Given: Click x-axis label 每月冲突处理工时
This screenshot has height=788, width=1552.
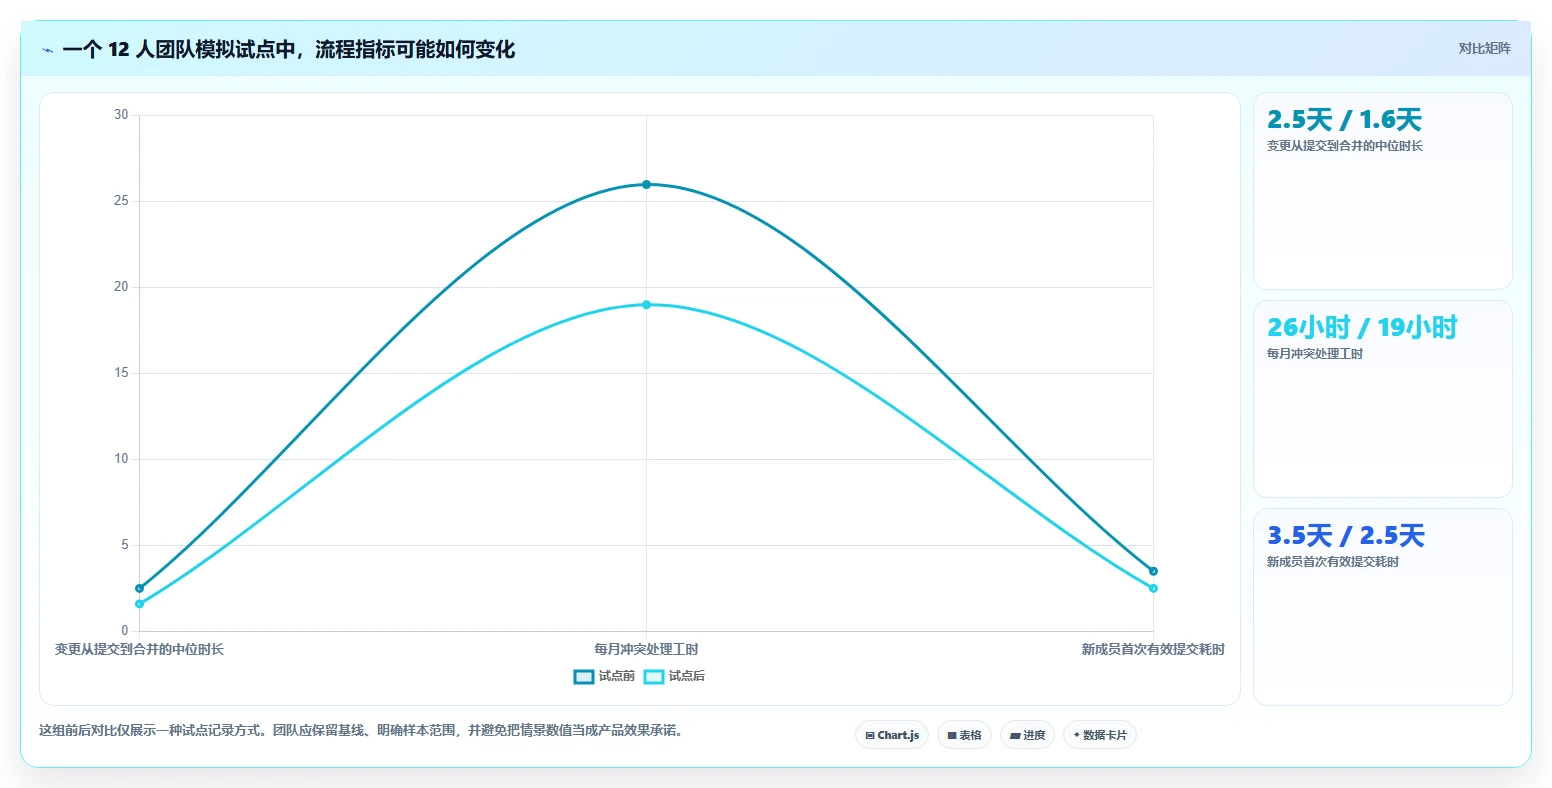Looking at the screenshot, I should click(x=646, y=649).
